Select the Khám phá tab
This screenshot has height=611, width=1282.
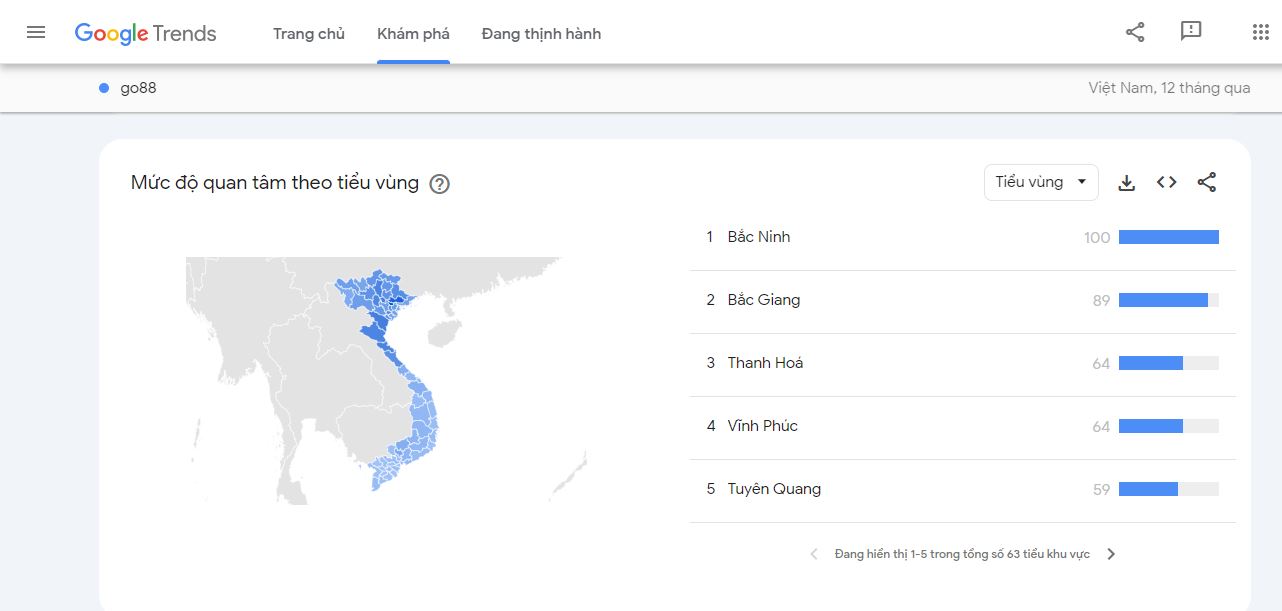pos(413,34)
